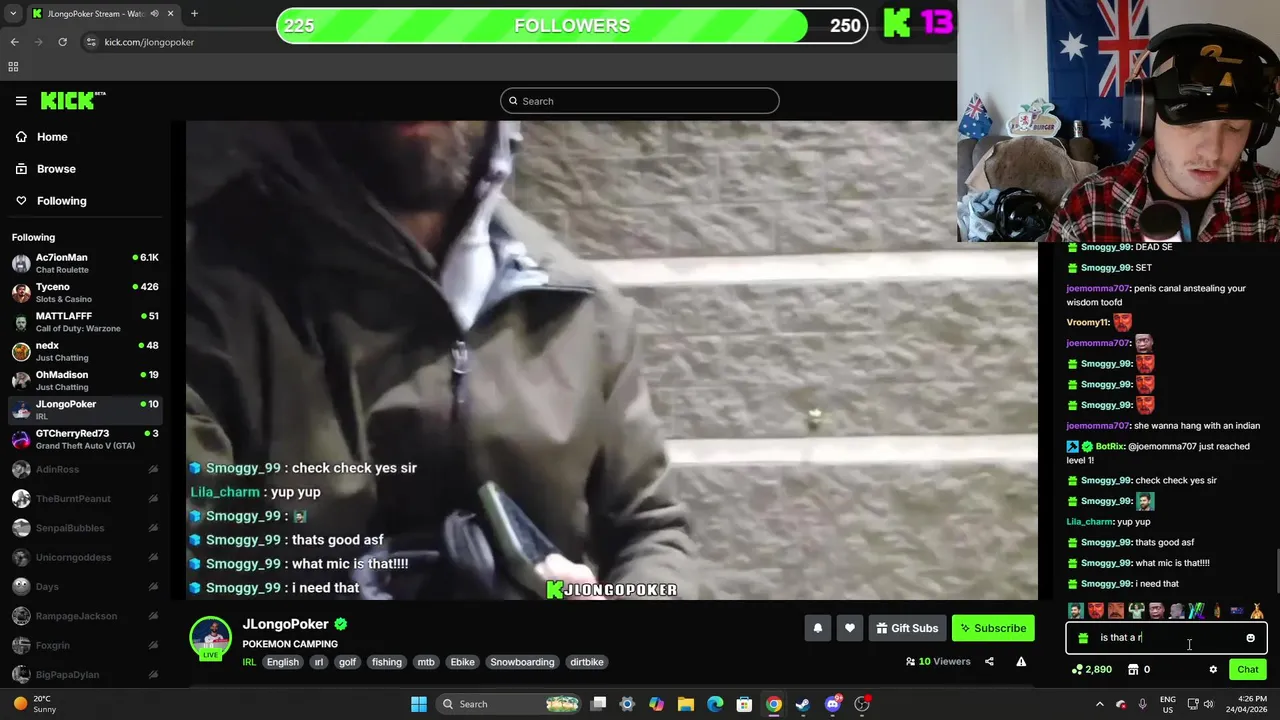Click the share stream icon
Image resolution: width=1280 pixels, height=720 pixels.
click(989, 661)
